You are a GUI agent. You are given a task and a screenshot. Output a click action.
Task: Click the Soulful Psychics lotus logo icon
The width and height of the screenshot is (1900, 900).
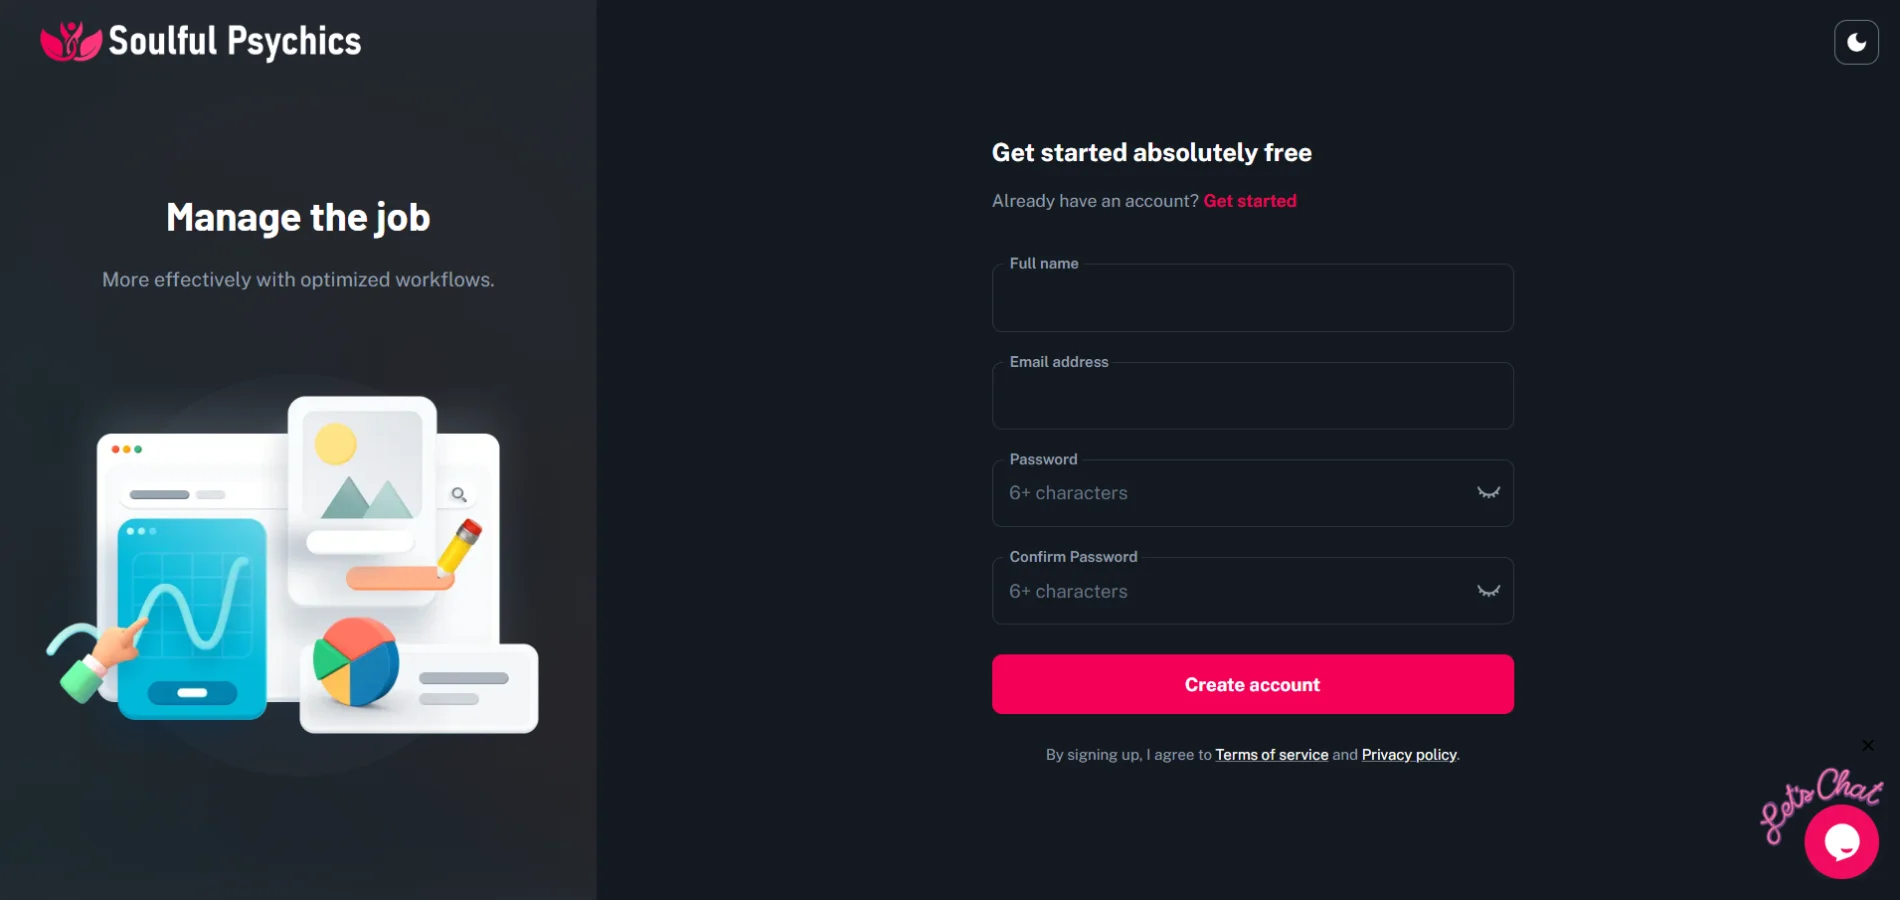70,42
